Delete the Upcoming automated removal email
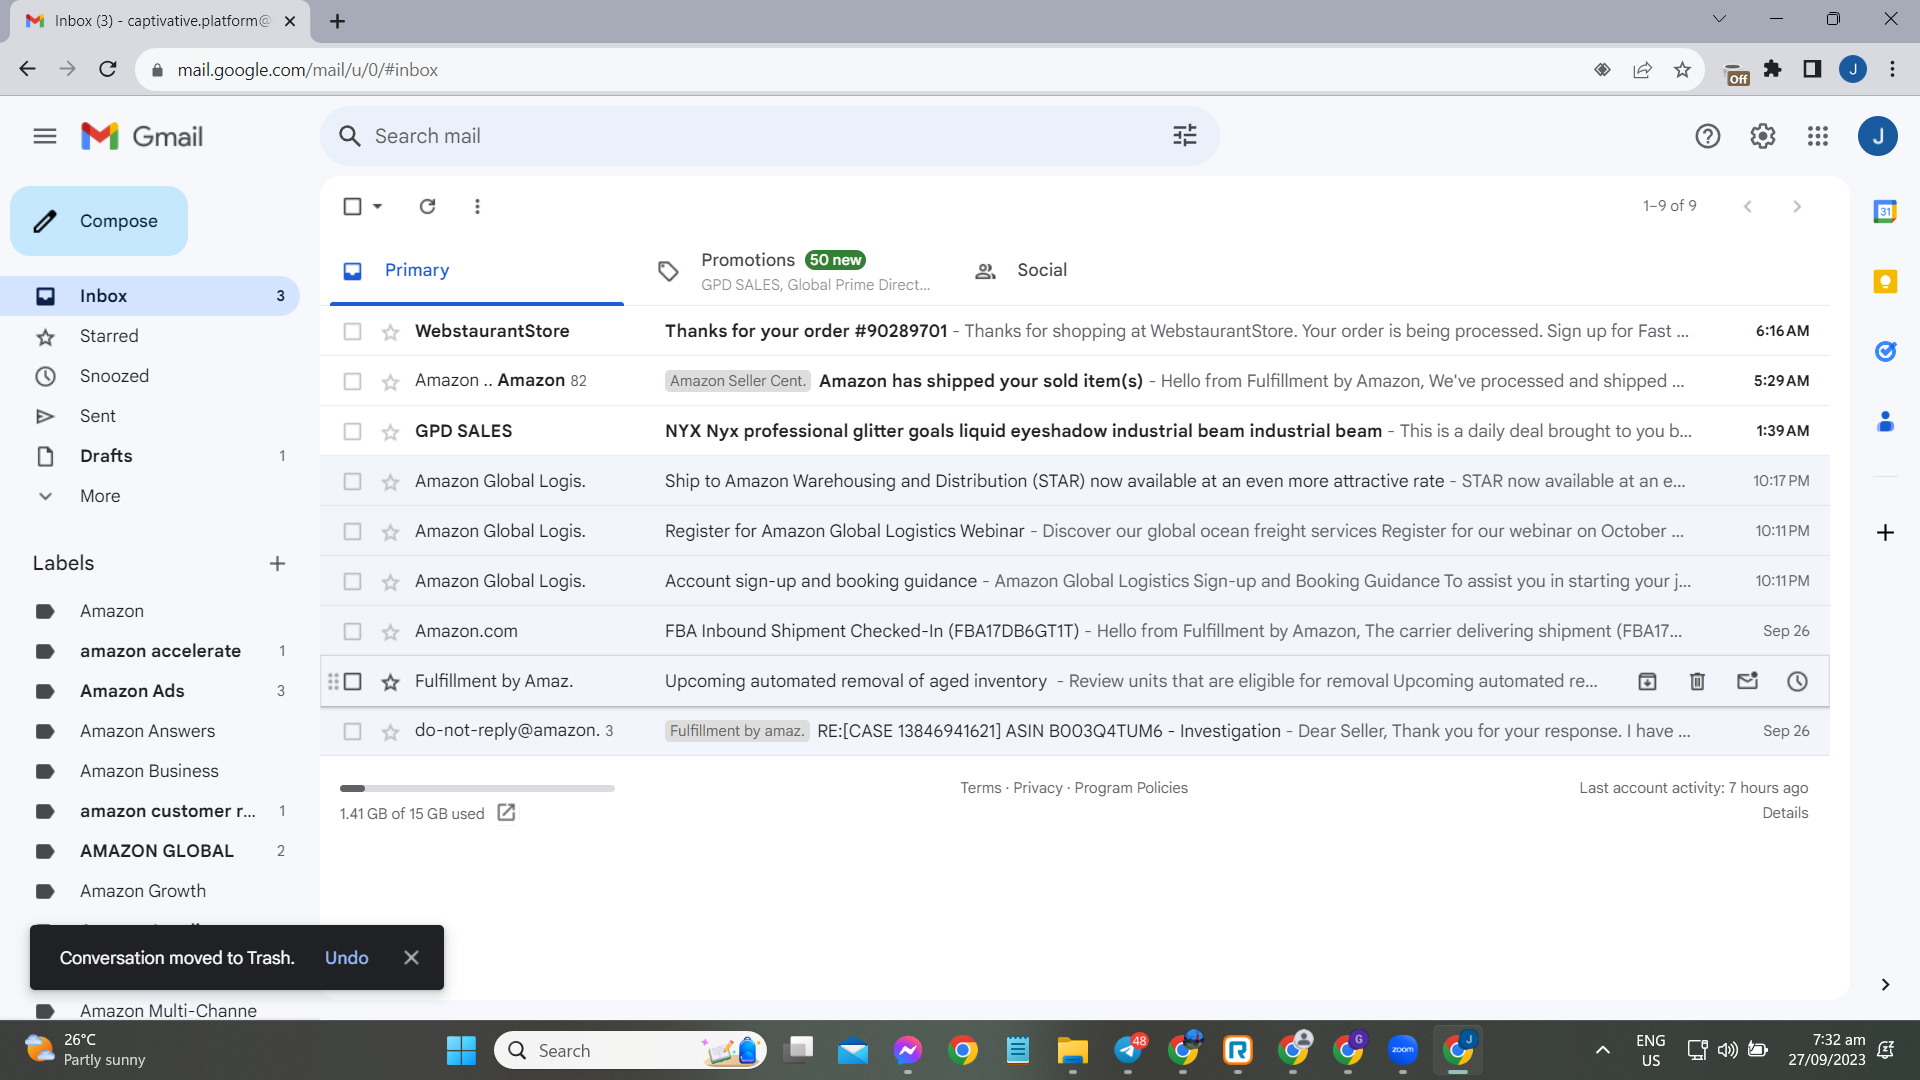This screenshot has width=1920, height=1080. tap(1697, 681)
